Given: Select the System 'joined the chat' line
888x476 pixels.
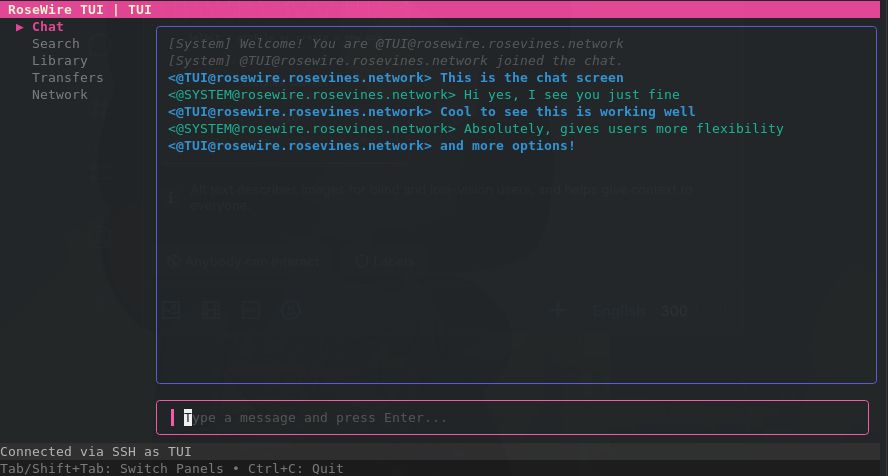Looking at the screenshot, I should [395, 61].
